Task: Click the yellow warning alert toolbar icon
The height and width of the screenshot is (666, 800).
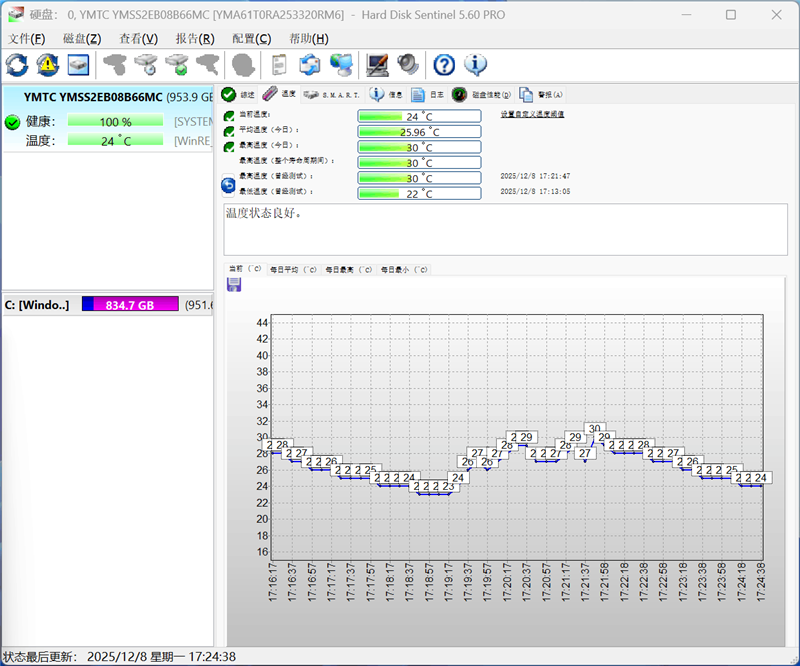Action: (x=48, y=65)
